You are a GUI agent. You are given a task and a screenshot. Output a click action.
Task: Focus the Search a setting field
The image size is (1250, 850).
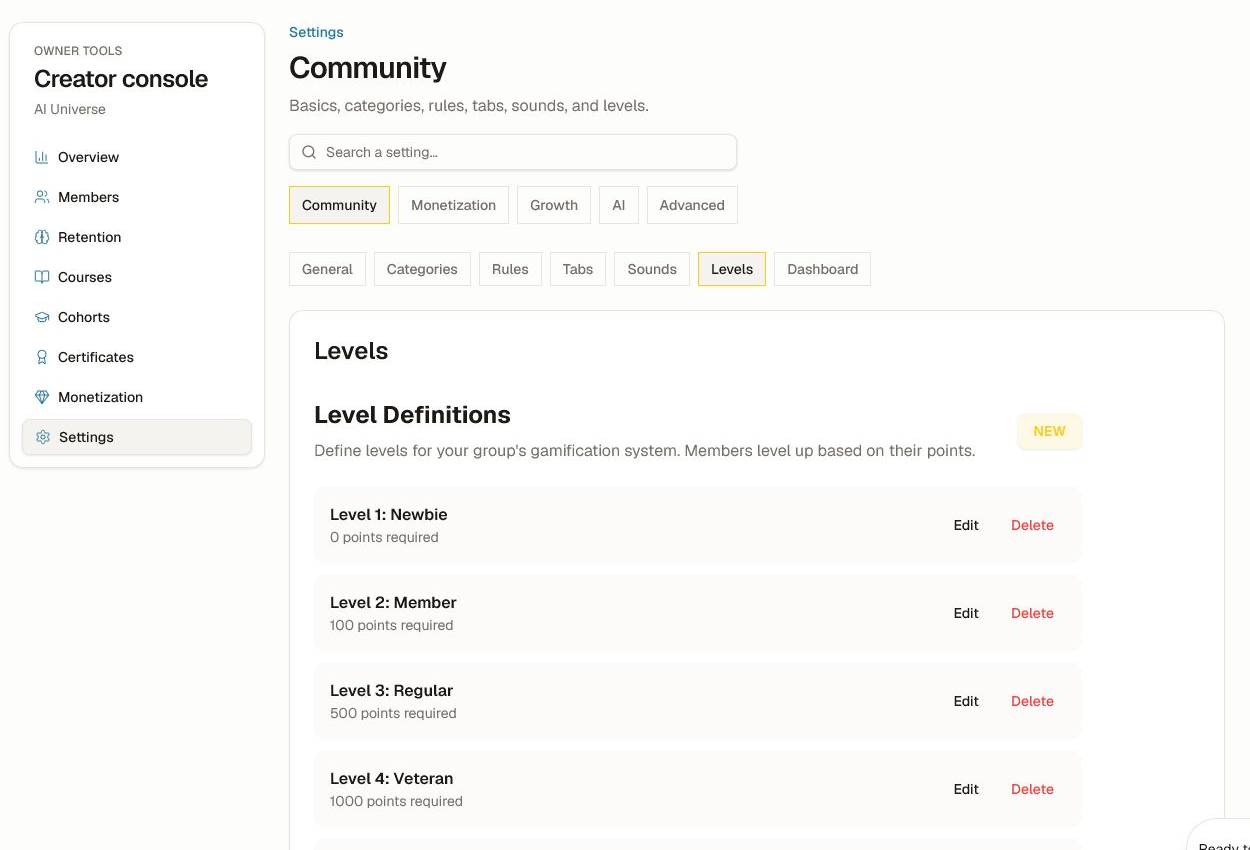513,152
